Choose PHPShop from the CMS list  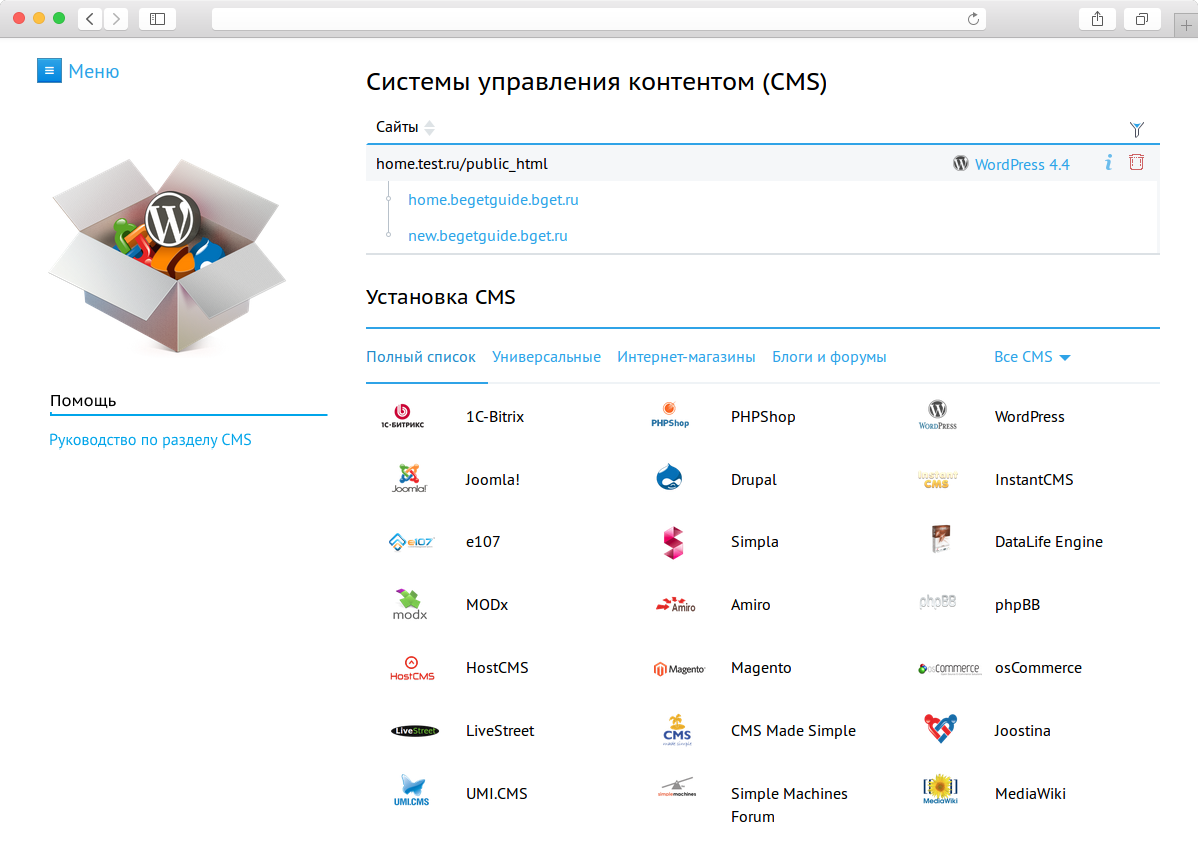tap(763, 416)
